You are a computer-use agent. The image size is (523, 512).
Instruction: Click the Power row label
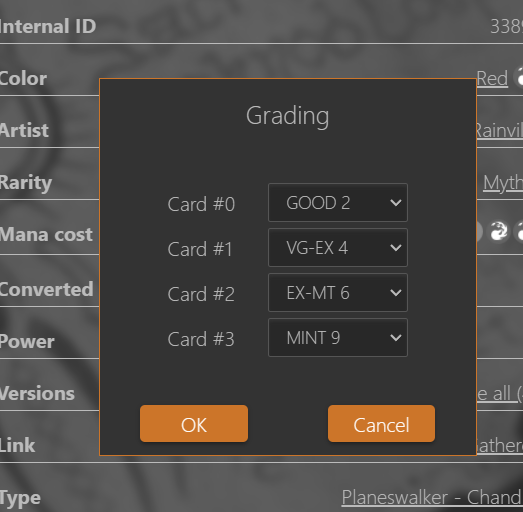pyautogui.click(x=27, y=342)
